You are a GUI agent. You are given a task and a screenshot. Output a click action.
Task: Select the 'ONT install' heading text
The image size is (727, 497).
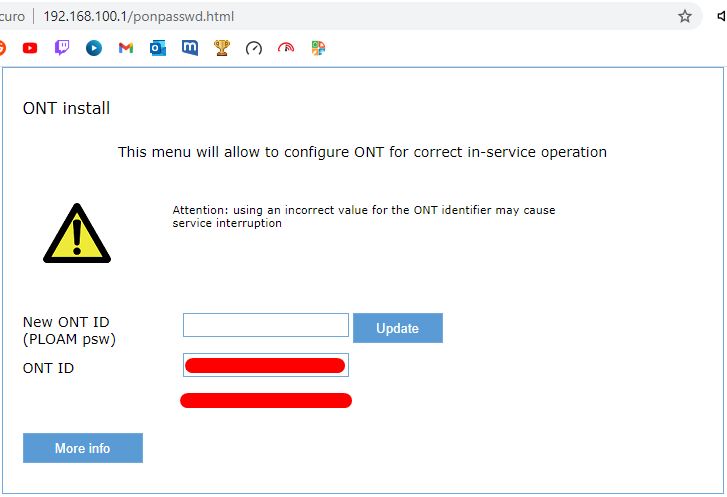(66, 108)
